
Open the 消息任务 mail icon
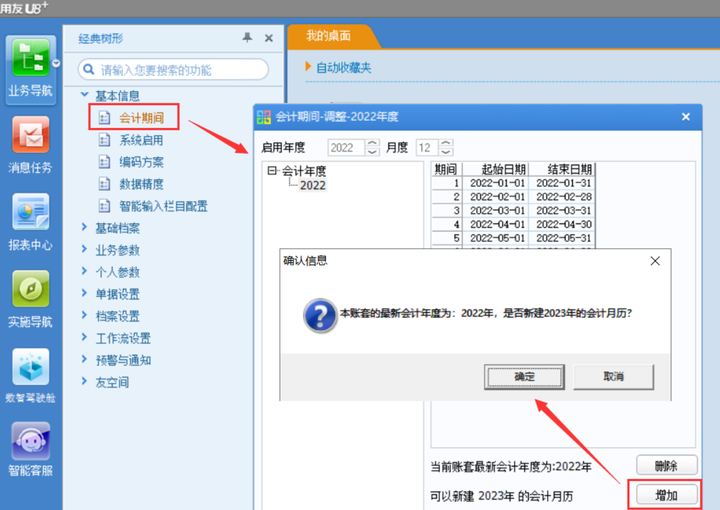click(x=31, y=135)
